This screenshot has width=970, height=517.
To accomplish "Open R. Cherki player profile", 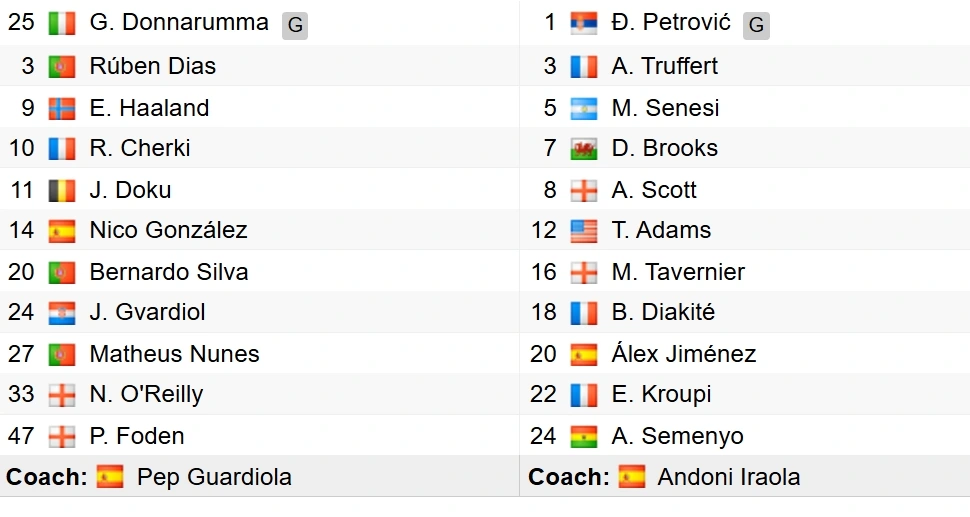I will click(139, 148).
